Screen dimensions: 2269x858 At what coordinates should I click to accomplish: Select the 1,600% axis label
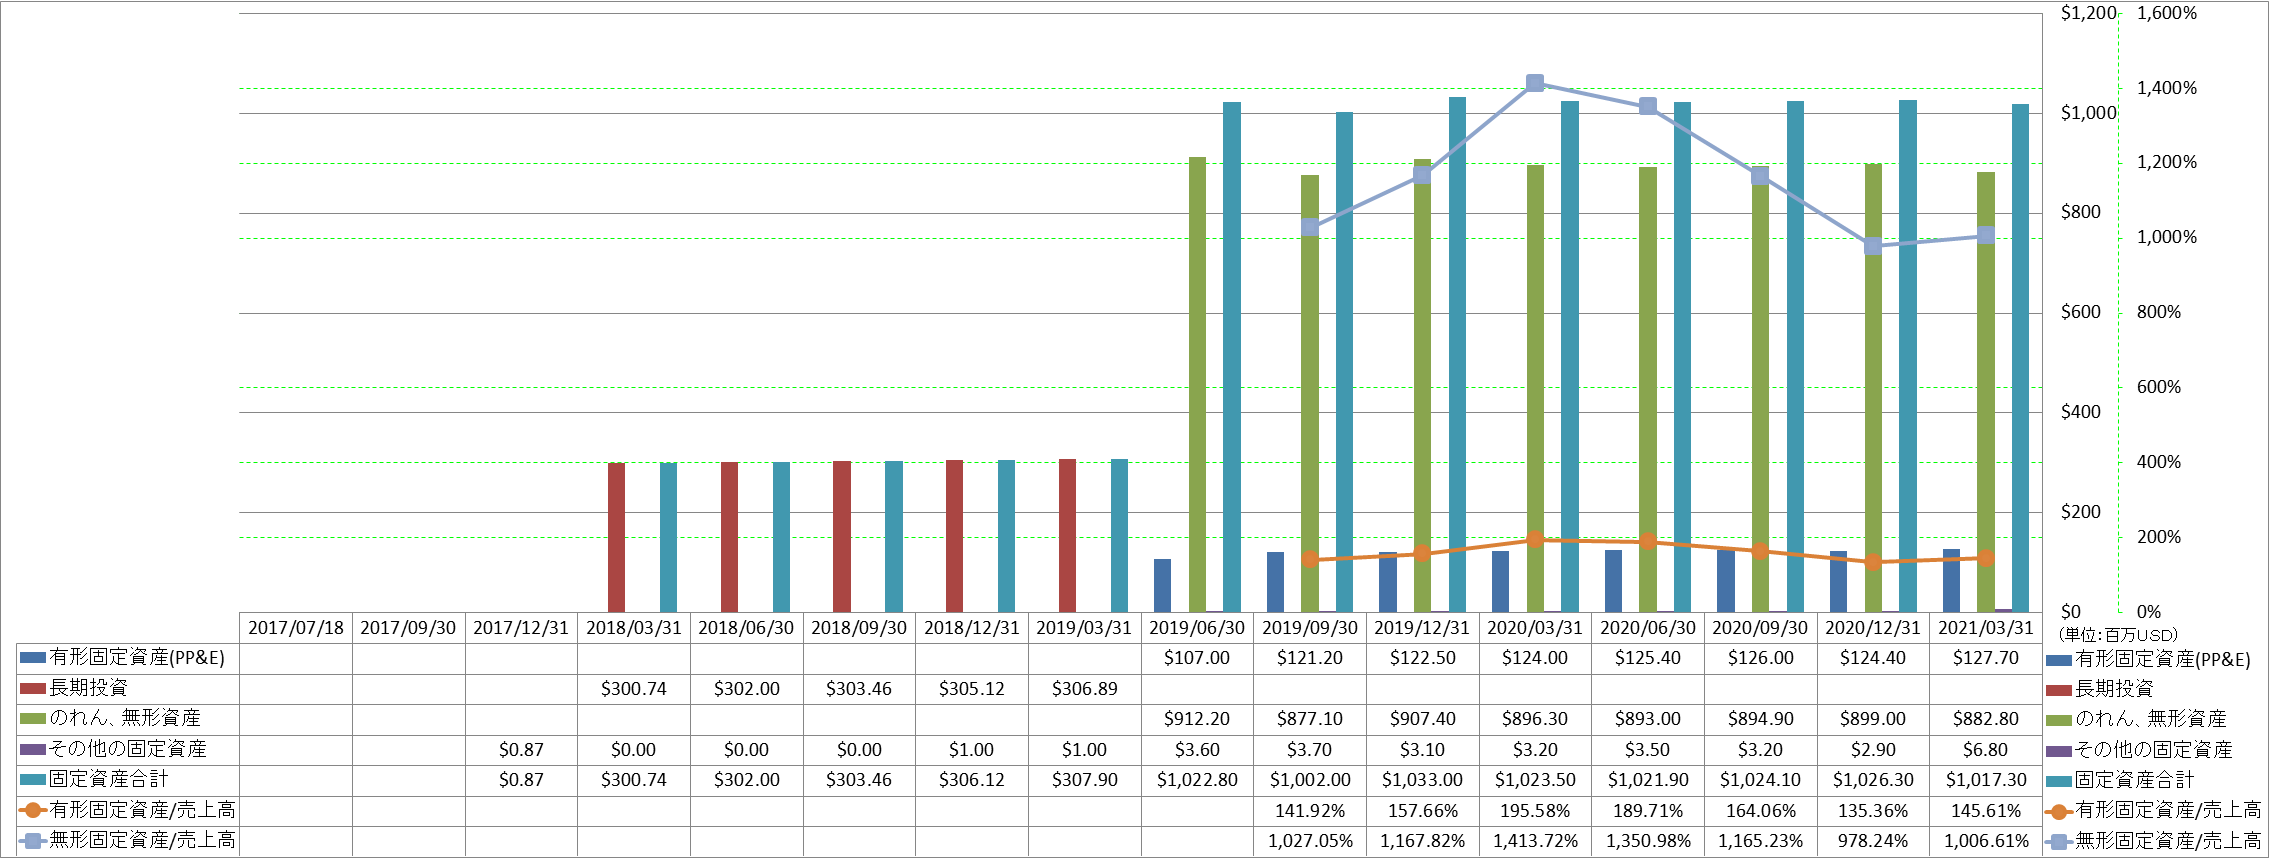tap(2167, 13)
